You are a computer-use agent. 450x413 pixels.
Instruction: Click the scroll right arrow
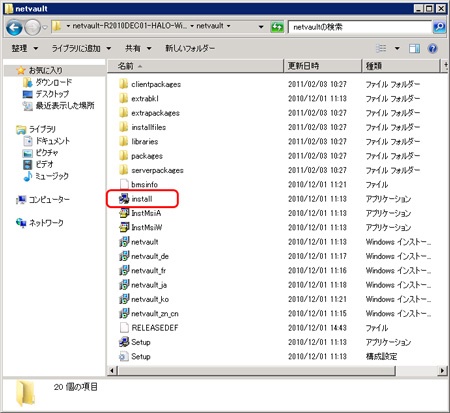442,370
